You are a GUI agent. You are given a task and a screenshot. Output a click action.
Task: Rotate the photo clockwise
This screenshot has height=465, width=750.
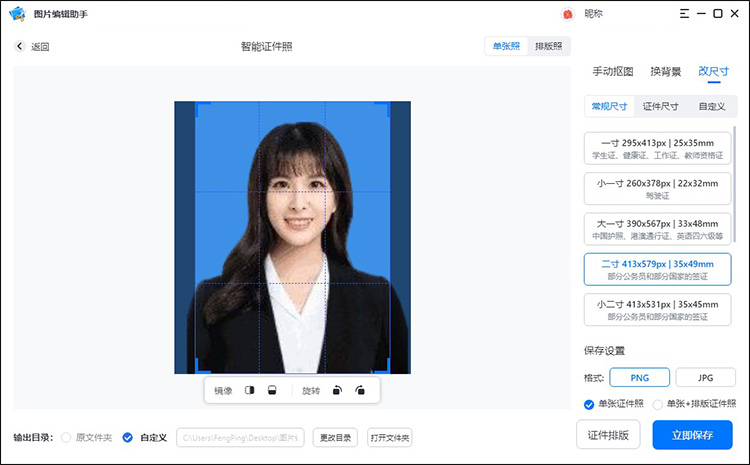click(360, 390)
